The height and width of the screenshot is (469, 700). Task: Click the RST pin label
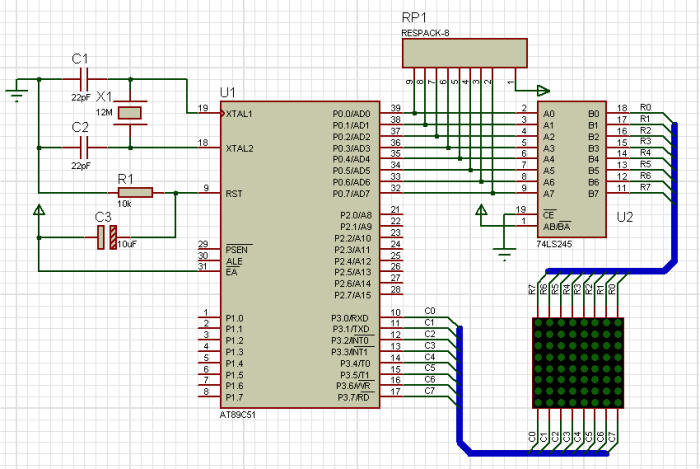click(x=233, y=194)
